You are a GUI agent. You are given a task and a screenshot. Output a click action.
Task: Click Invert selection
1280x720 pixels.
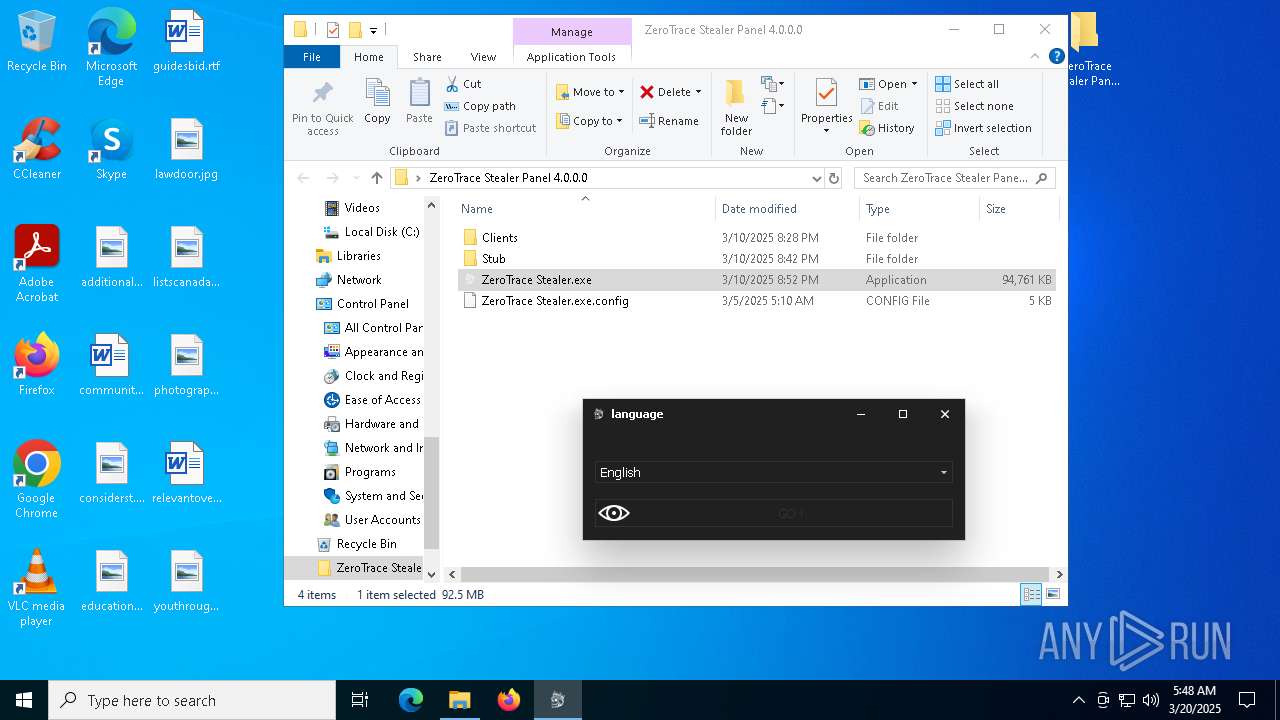pos(983,128)
